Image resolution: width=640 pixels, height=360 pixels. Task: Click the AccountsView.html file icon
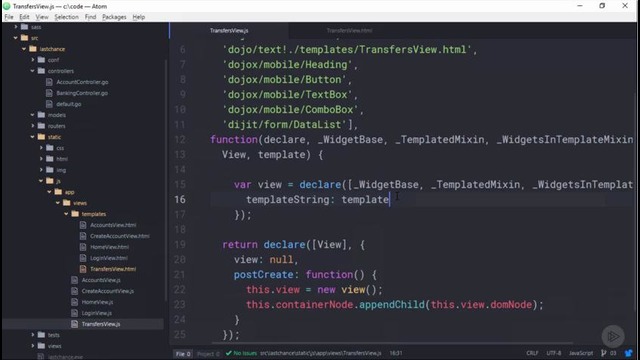83,225
